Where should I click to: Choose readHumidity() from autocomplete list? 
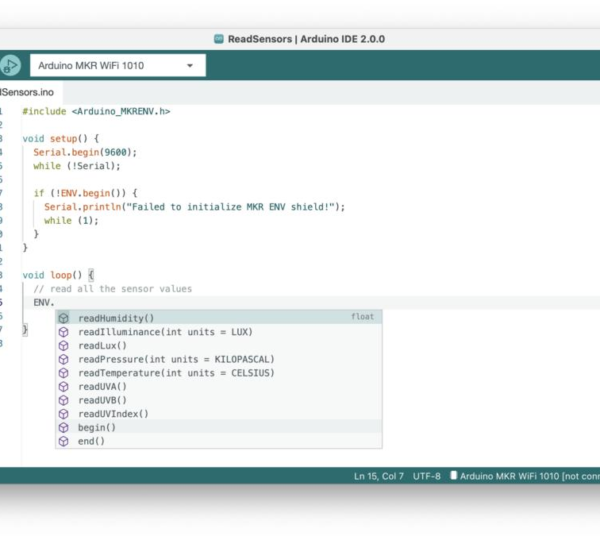click(x=219, y=318)
